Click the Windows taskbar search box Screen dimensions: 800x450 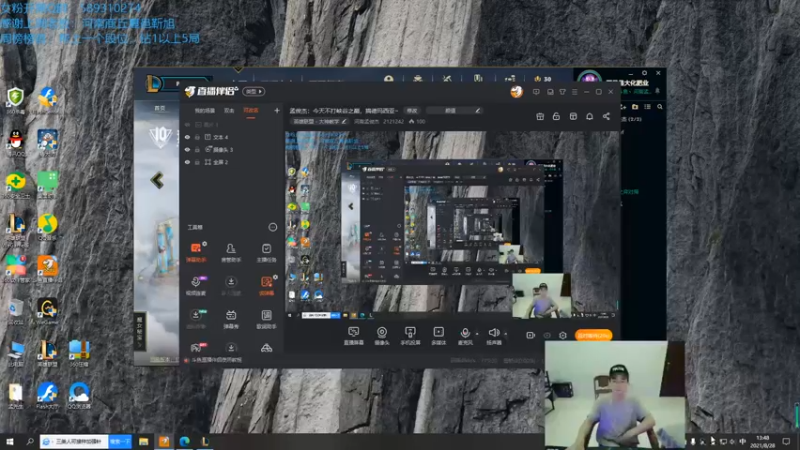point(74,441)
